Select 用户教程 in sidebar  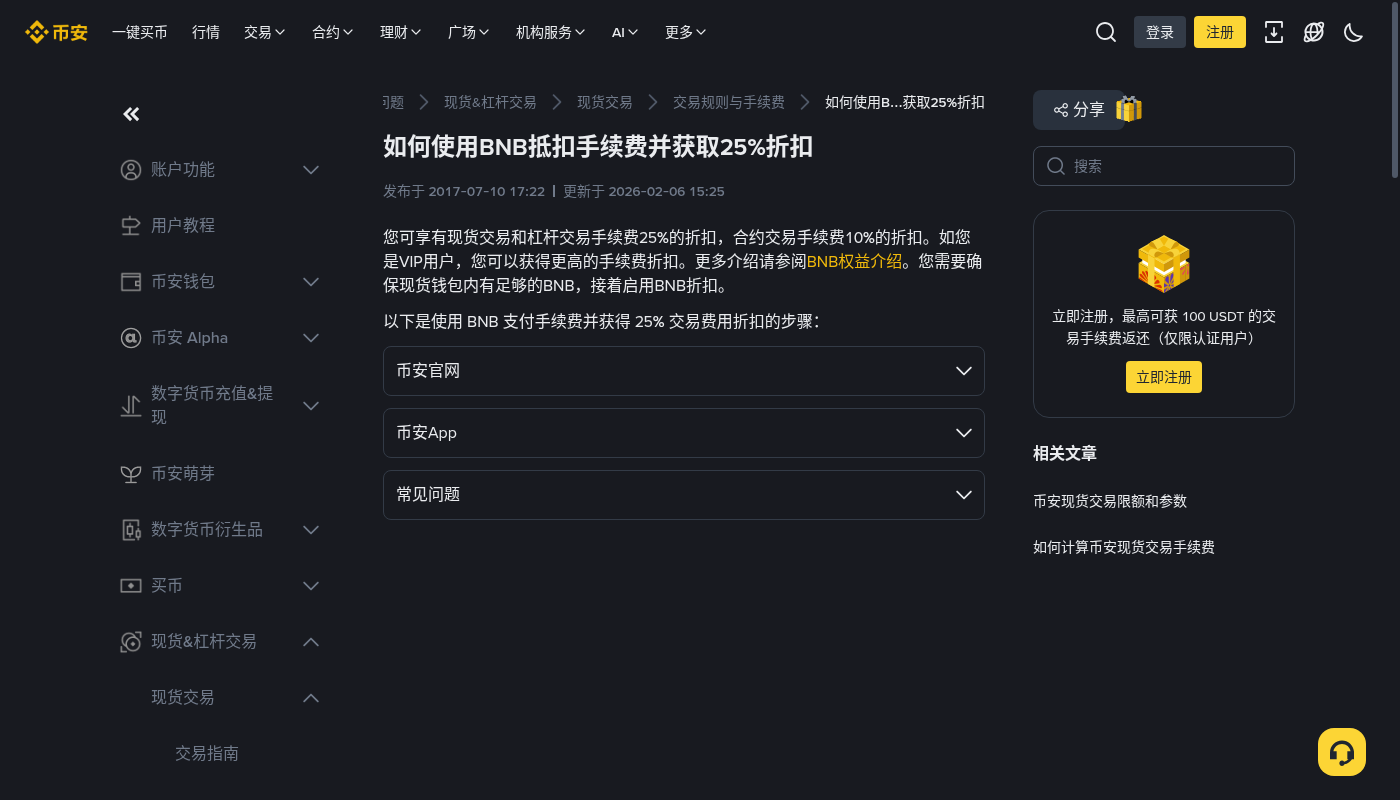point(183,226)
